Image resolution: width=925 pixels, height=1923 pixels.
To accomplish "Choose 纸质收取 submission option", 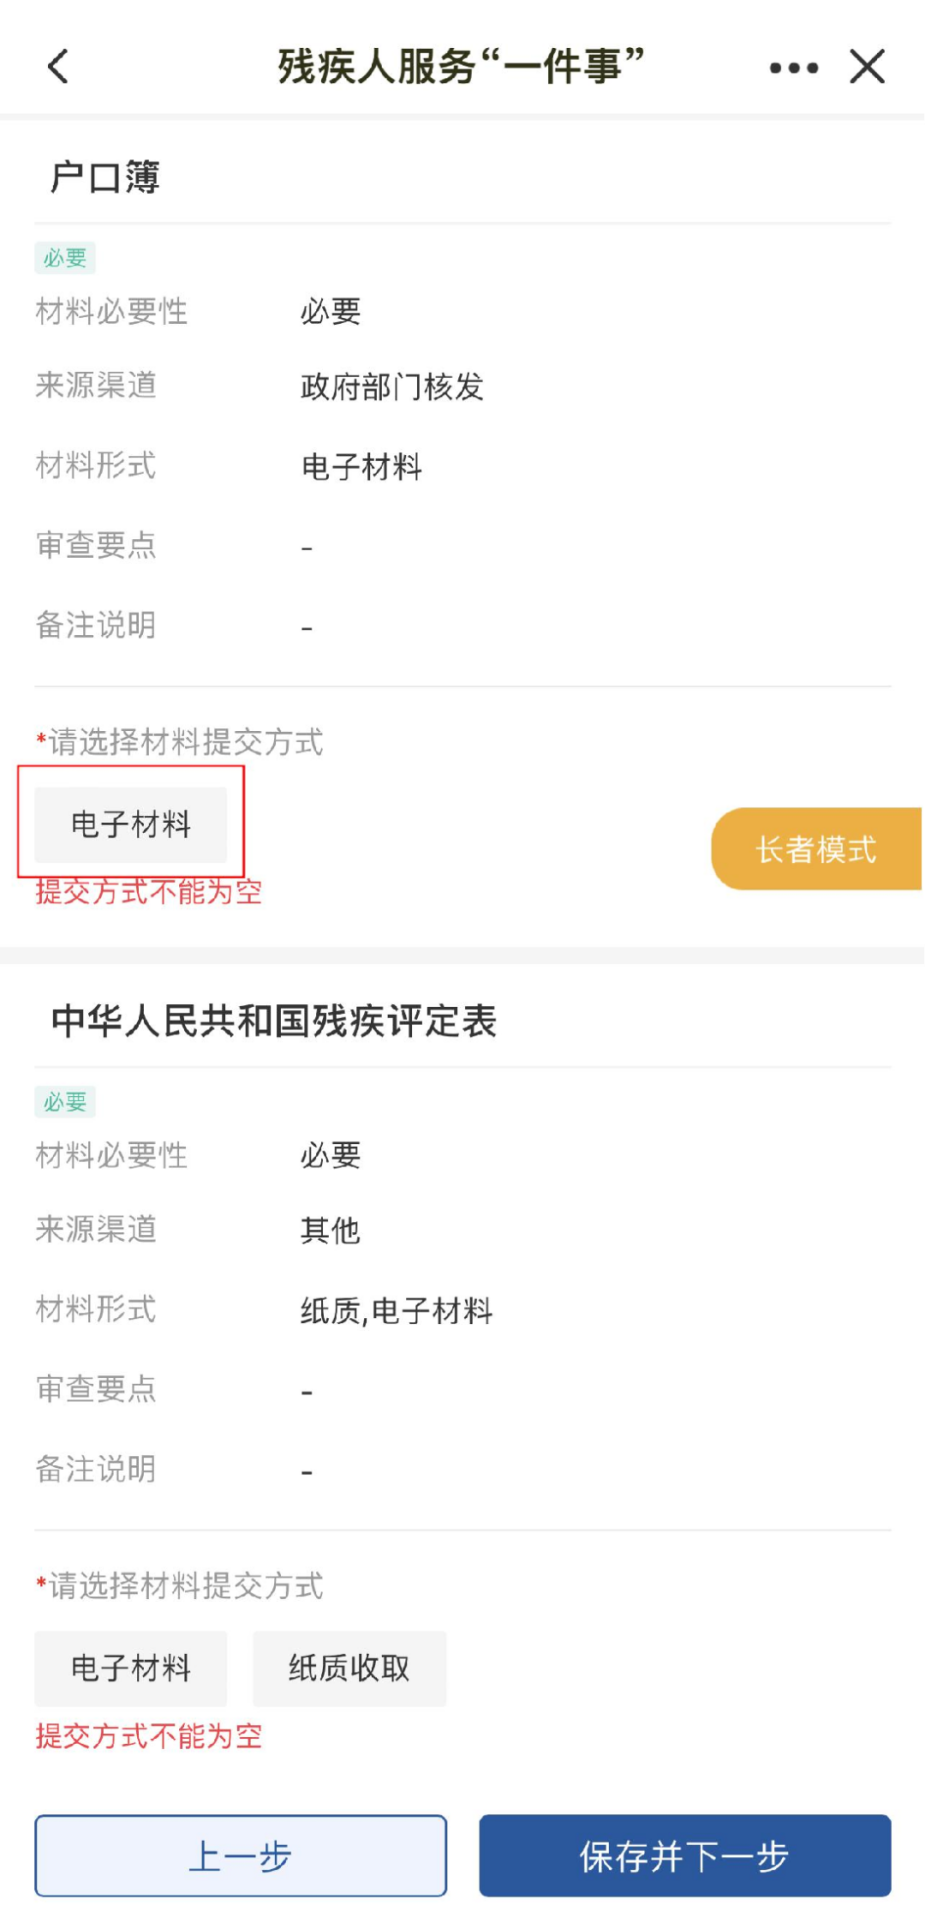I will [x=349, y=1668].
